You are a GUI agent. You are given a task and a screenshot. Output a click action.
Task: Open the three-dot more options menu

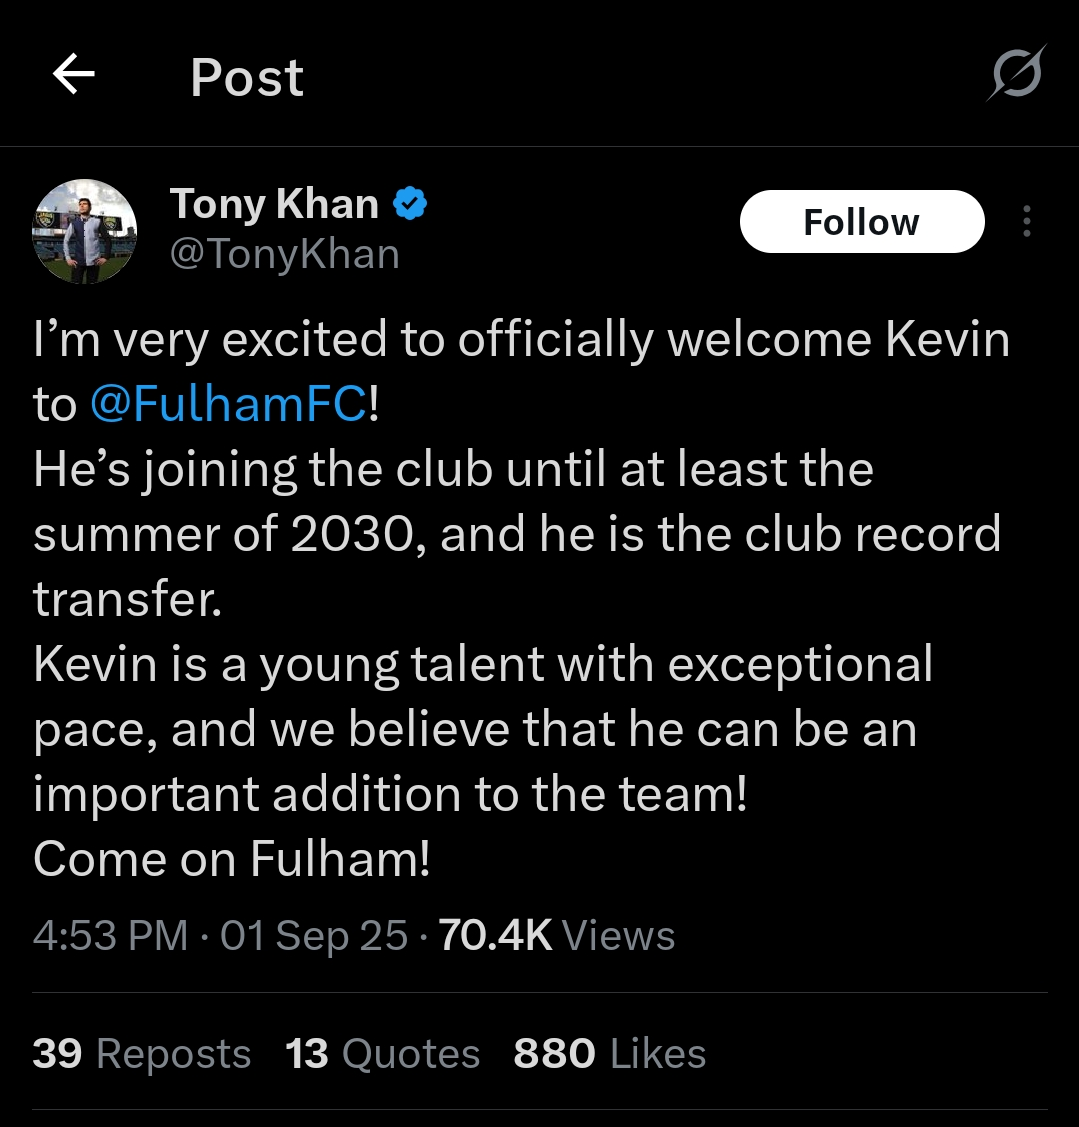tap(1026, 222)
